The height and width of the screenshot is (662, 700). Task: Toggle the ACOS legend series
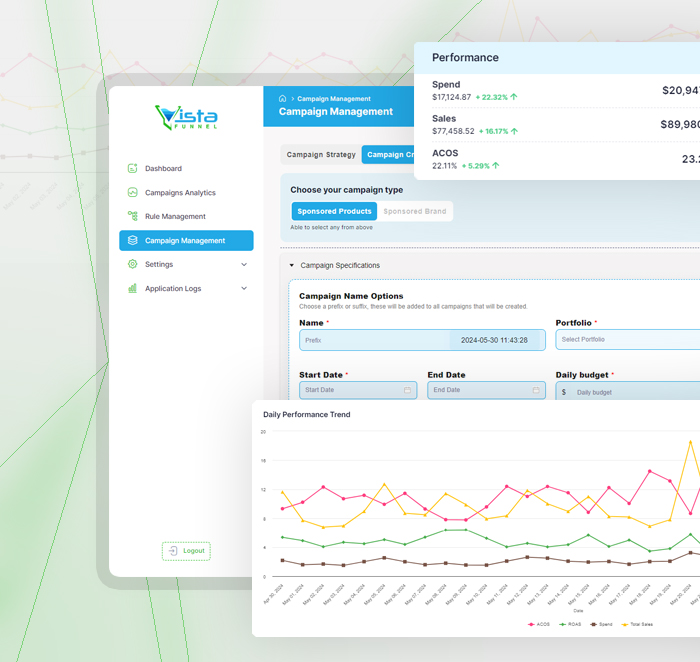(x=539, y=624)
